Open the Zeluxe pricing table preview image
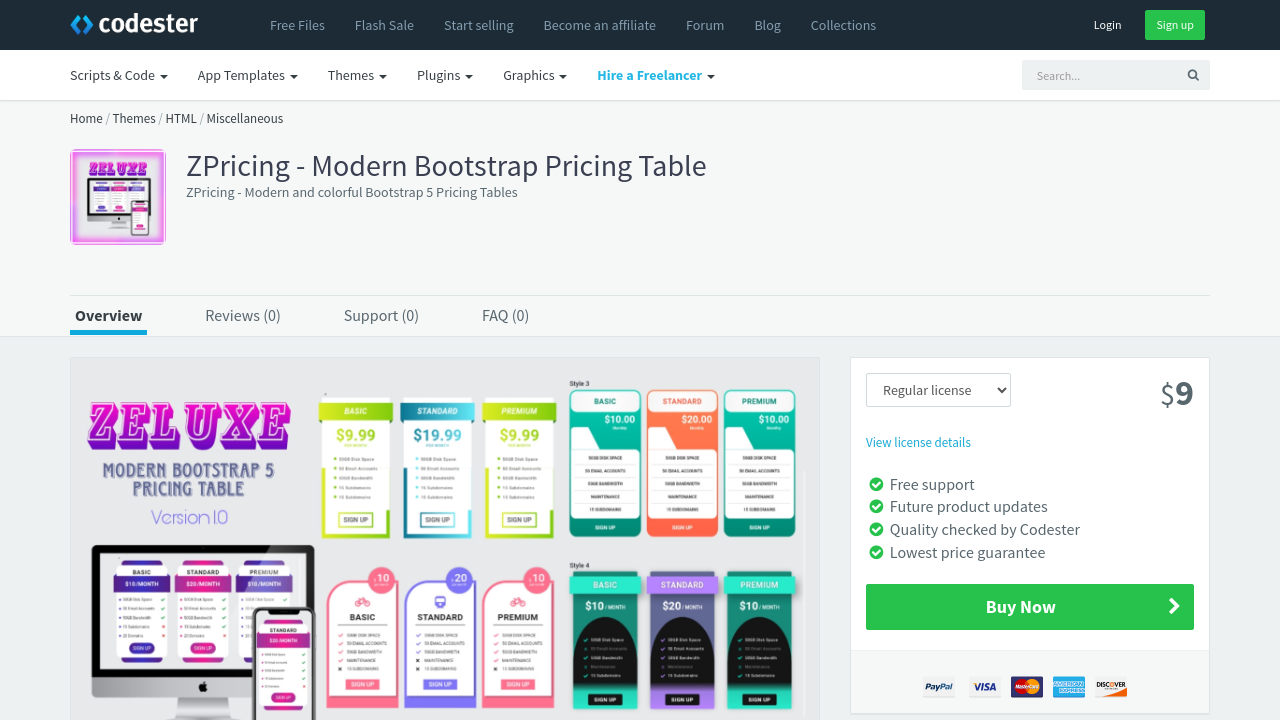Screen dimensions: 1280x720 point(445,539)
